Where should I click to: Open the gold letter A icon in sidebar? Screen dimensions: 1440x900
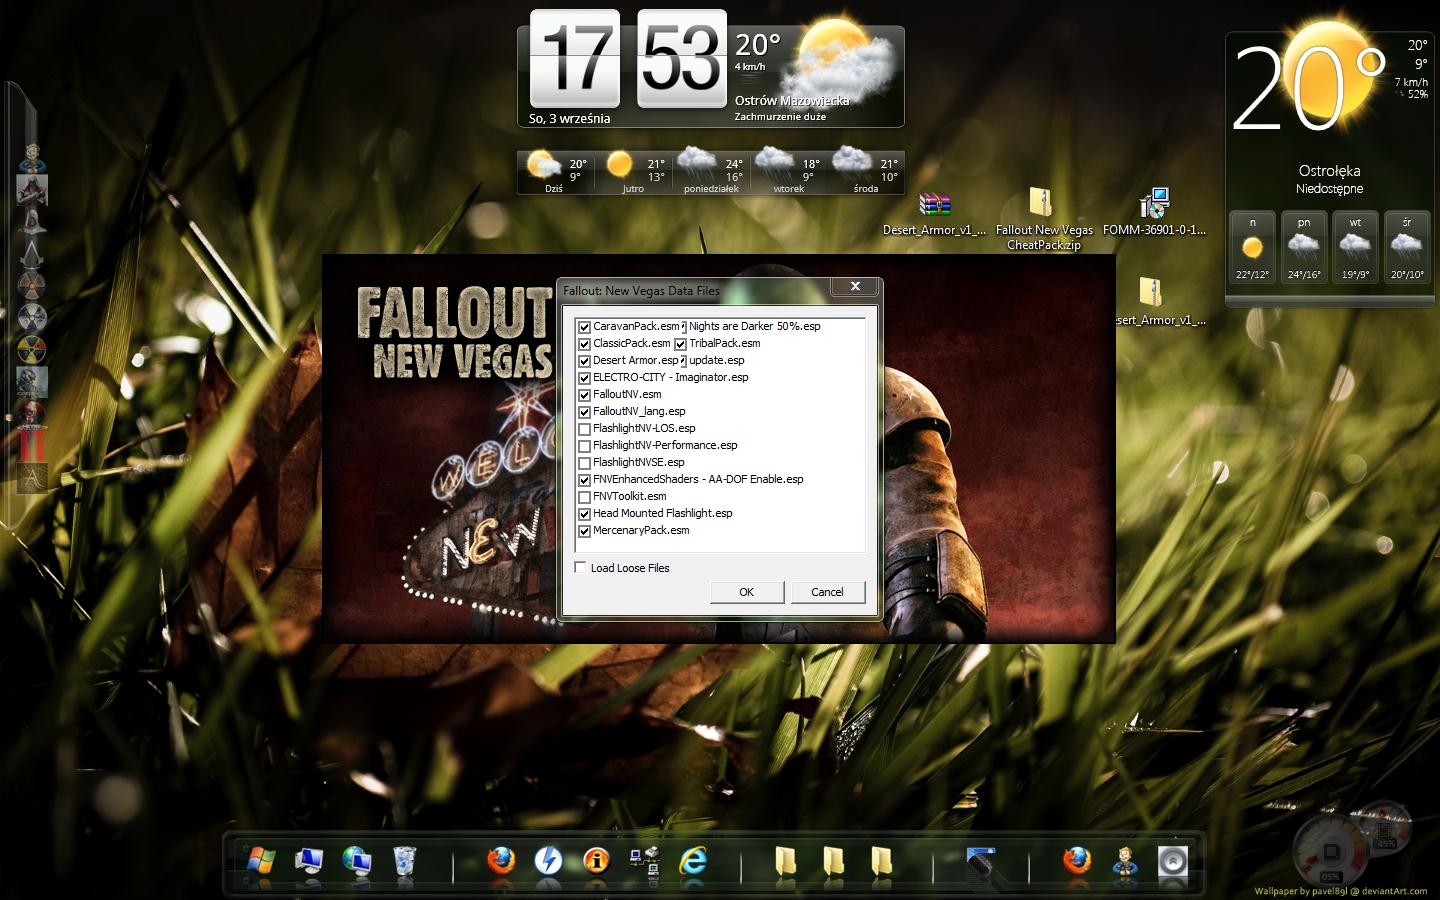[31, 478]
